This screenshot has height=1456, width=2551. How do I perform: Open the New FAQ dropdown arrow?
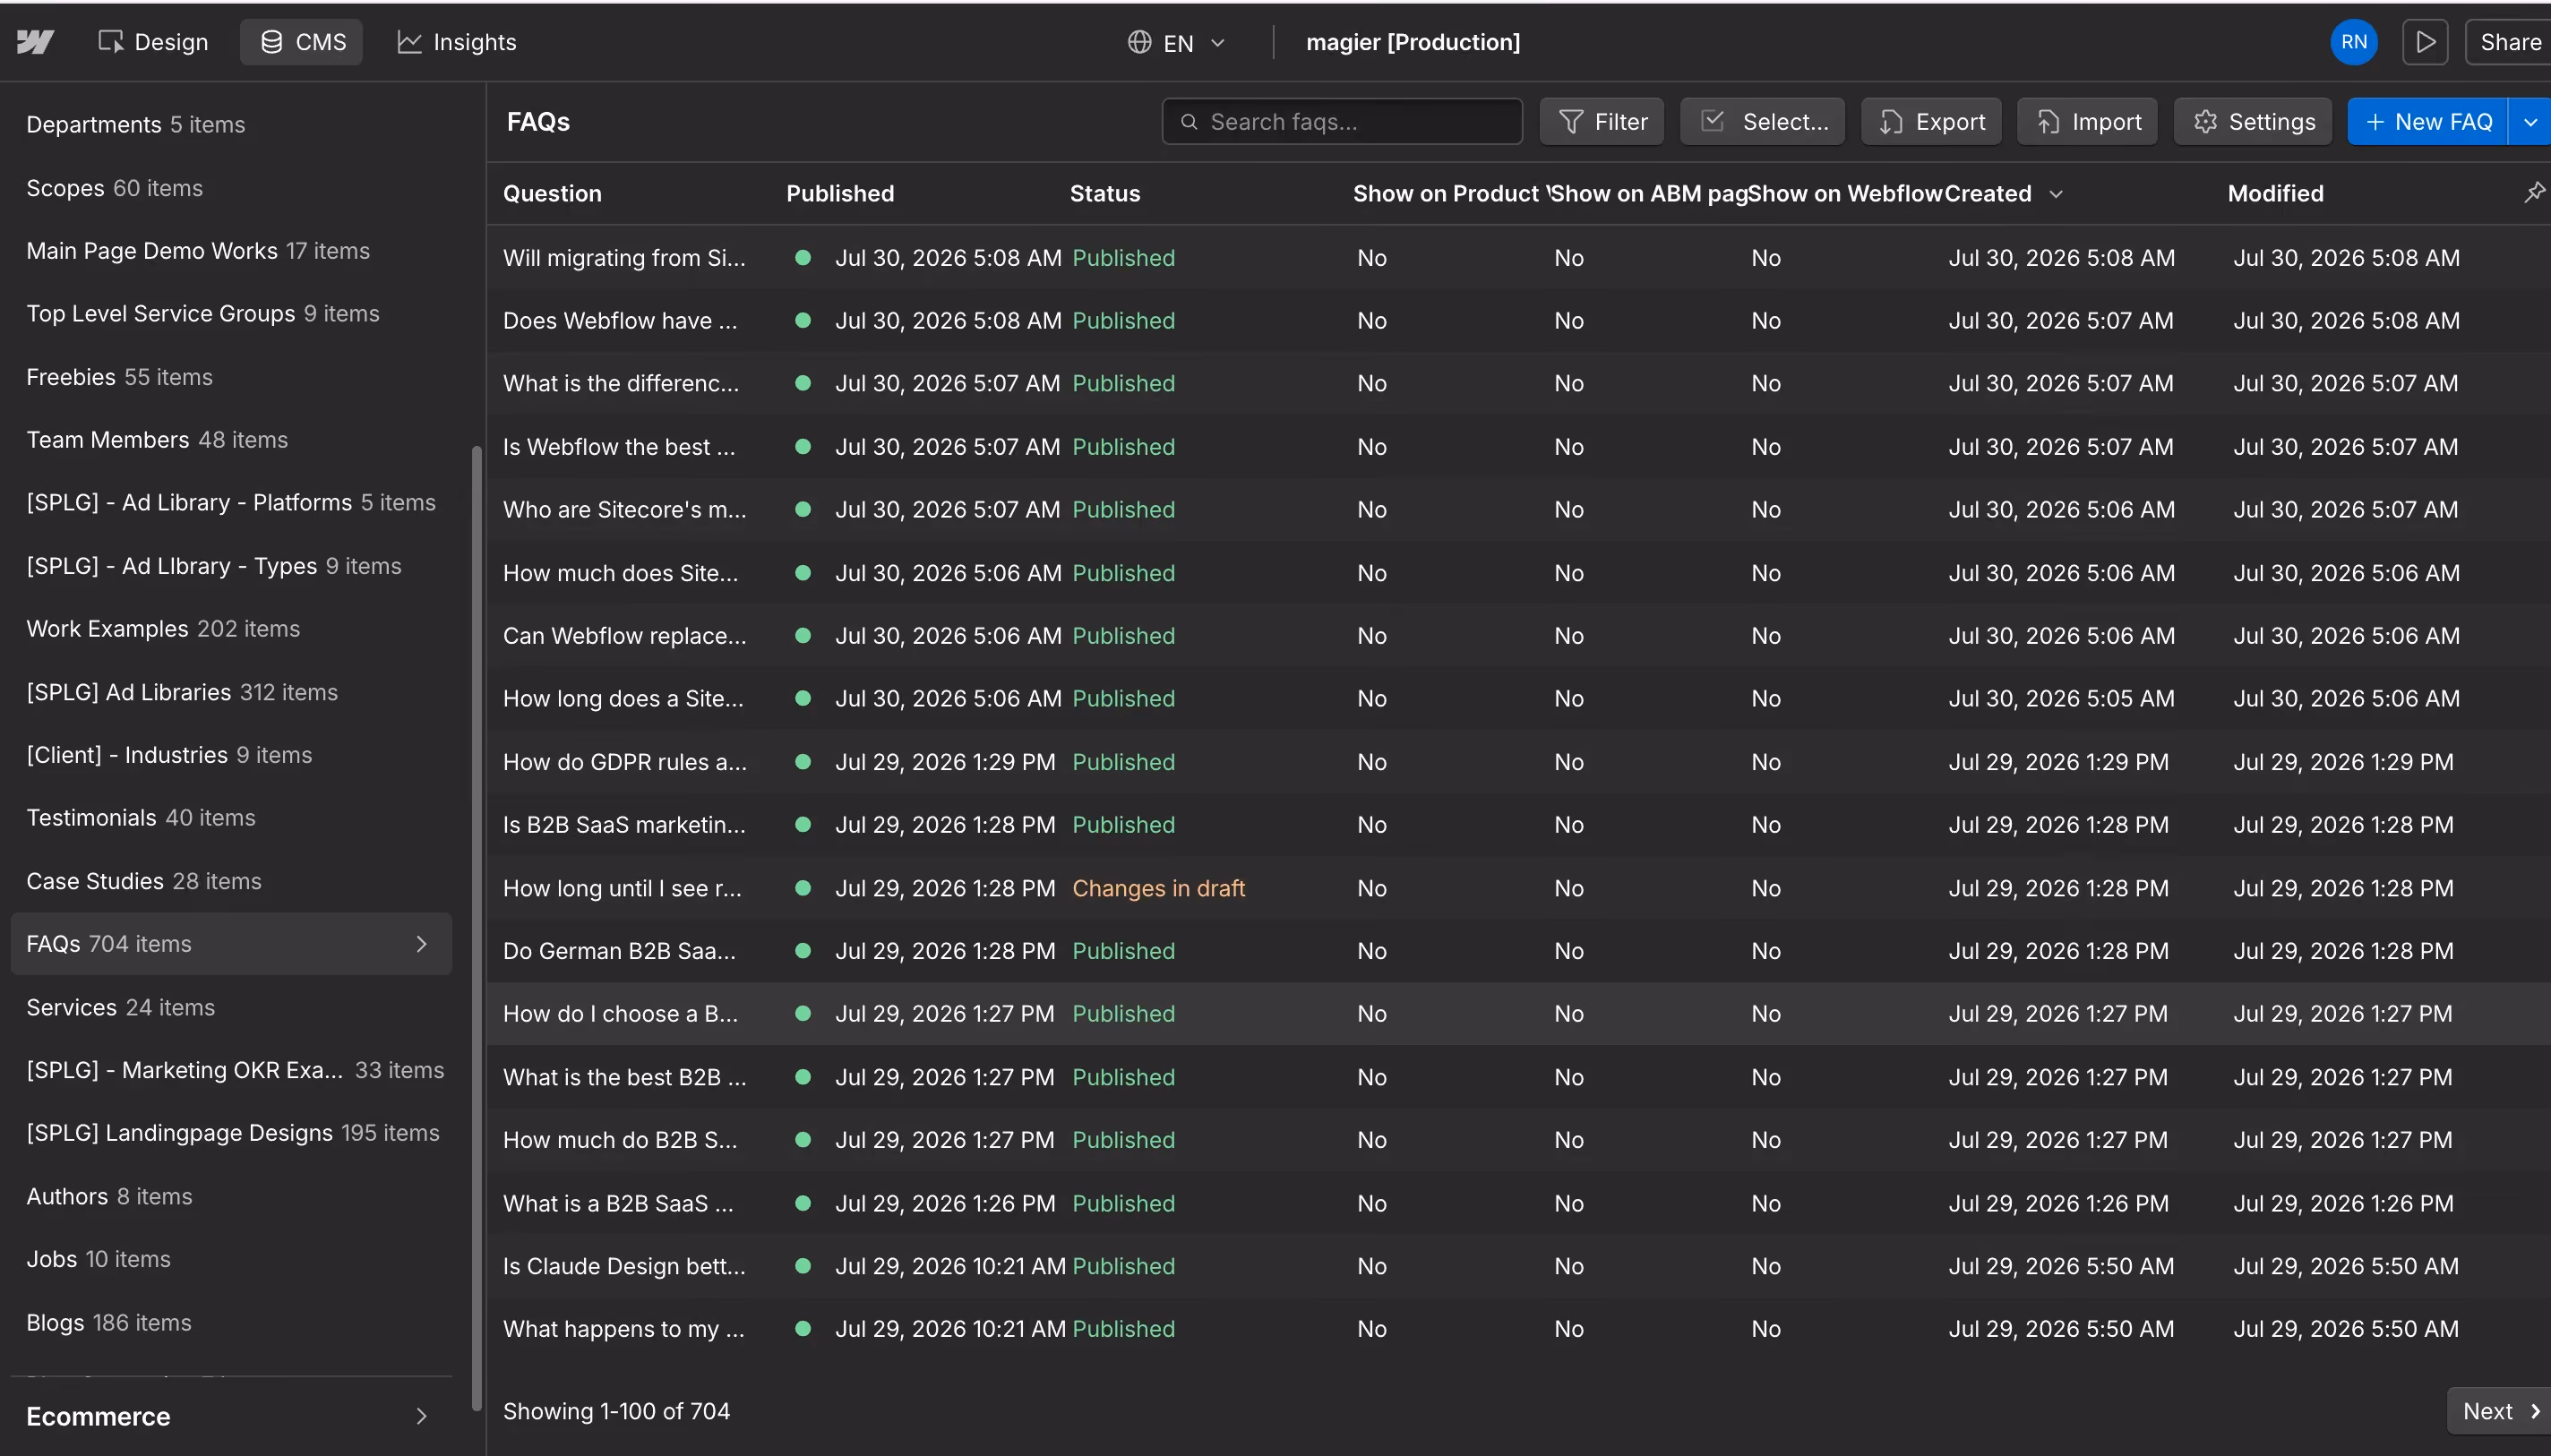[2530, 122]
